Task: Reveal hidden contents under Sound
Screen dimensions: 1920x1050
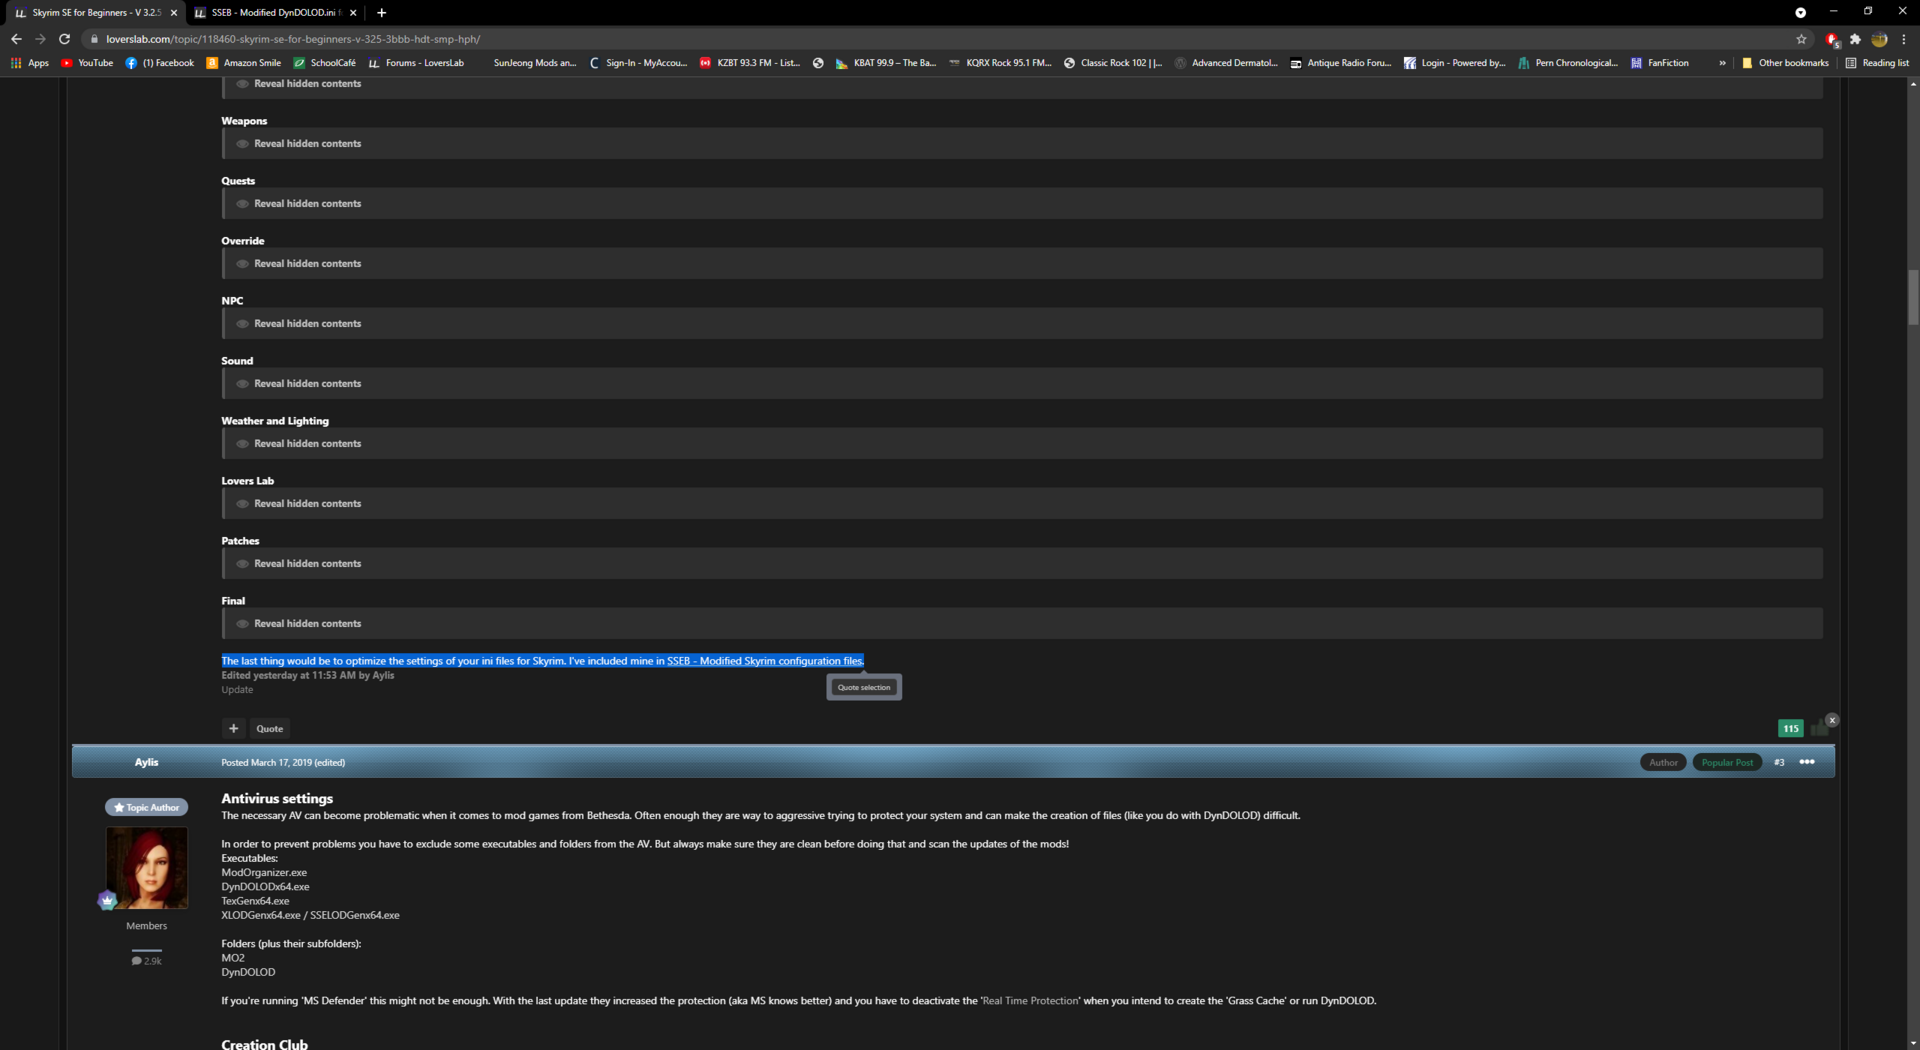Action: 1022,384
